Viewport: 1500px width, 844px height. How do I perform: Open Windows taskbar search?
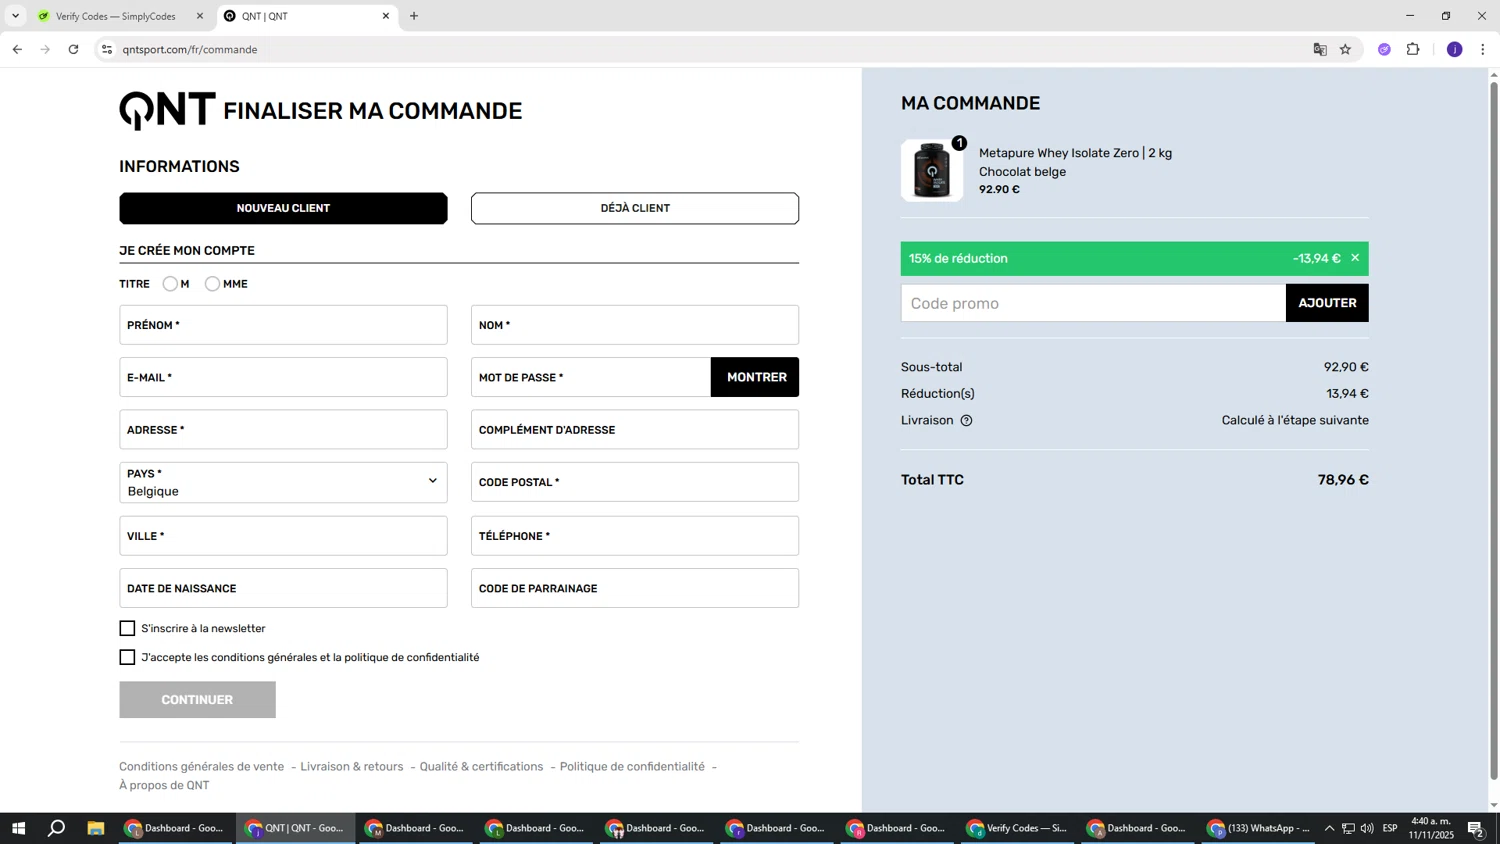click(x=57, y=828)
